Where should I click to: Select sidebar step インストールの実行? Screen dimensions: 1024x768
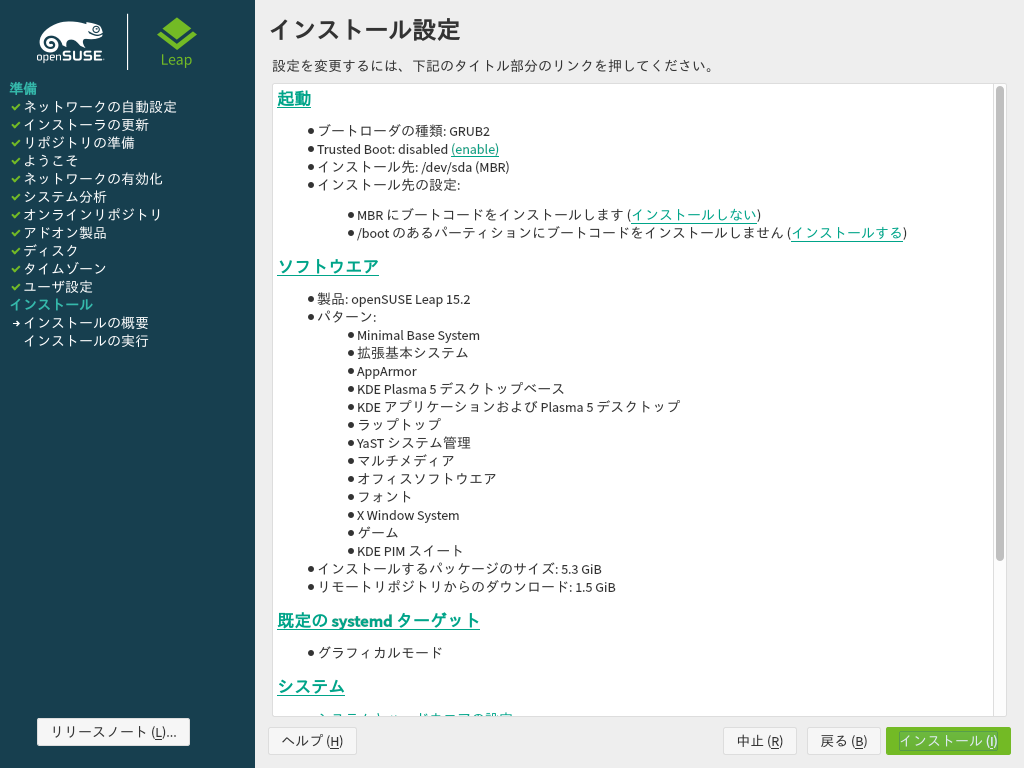[86, 341]
